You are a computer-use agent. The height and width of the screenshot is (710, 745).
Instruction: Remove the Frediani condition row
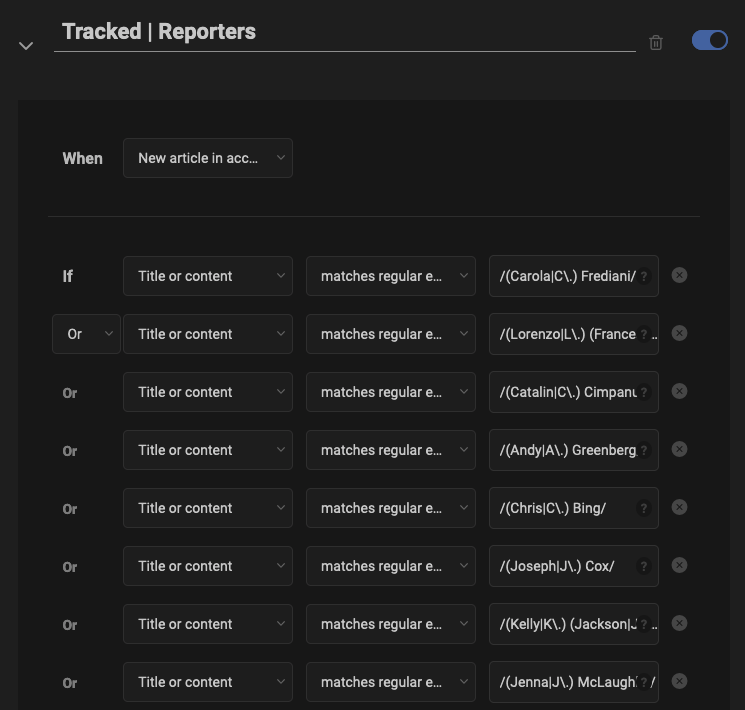click(x=679, y=275)
